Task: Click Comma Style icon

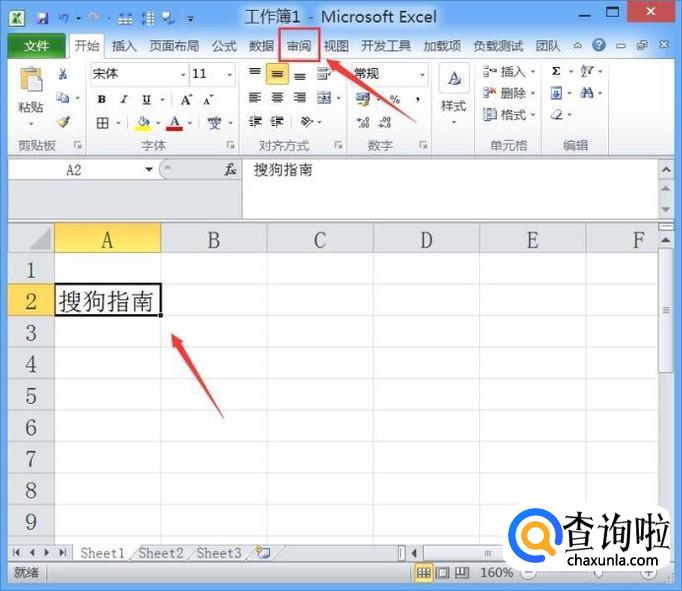Action: coord(418,100)
